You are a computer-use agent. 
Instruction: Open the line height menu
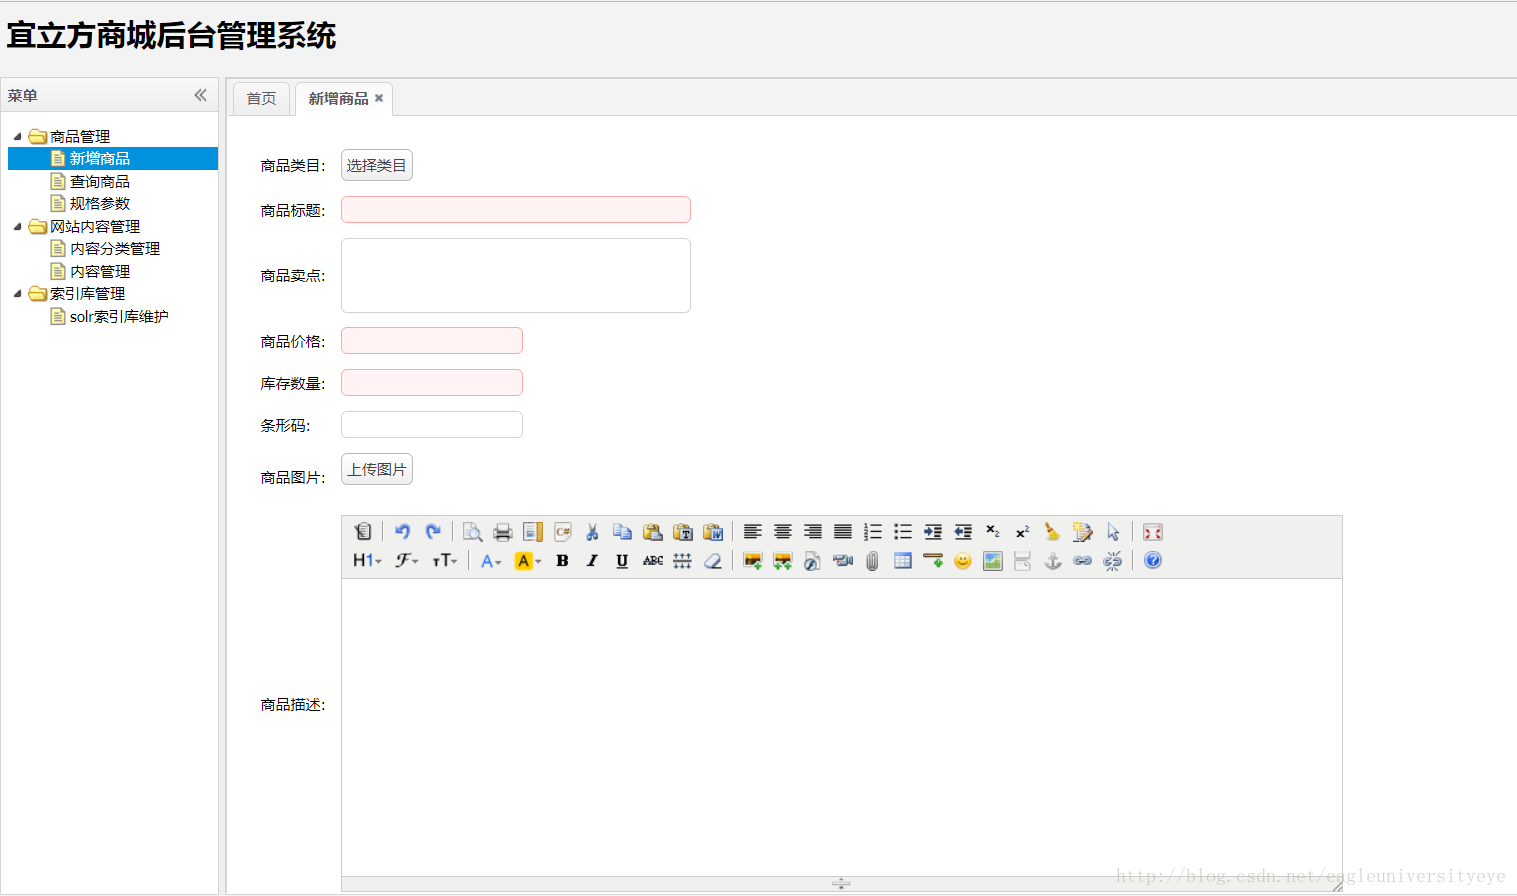tap(682, 561)
